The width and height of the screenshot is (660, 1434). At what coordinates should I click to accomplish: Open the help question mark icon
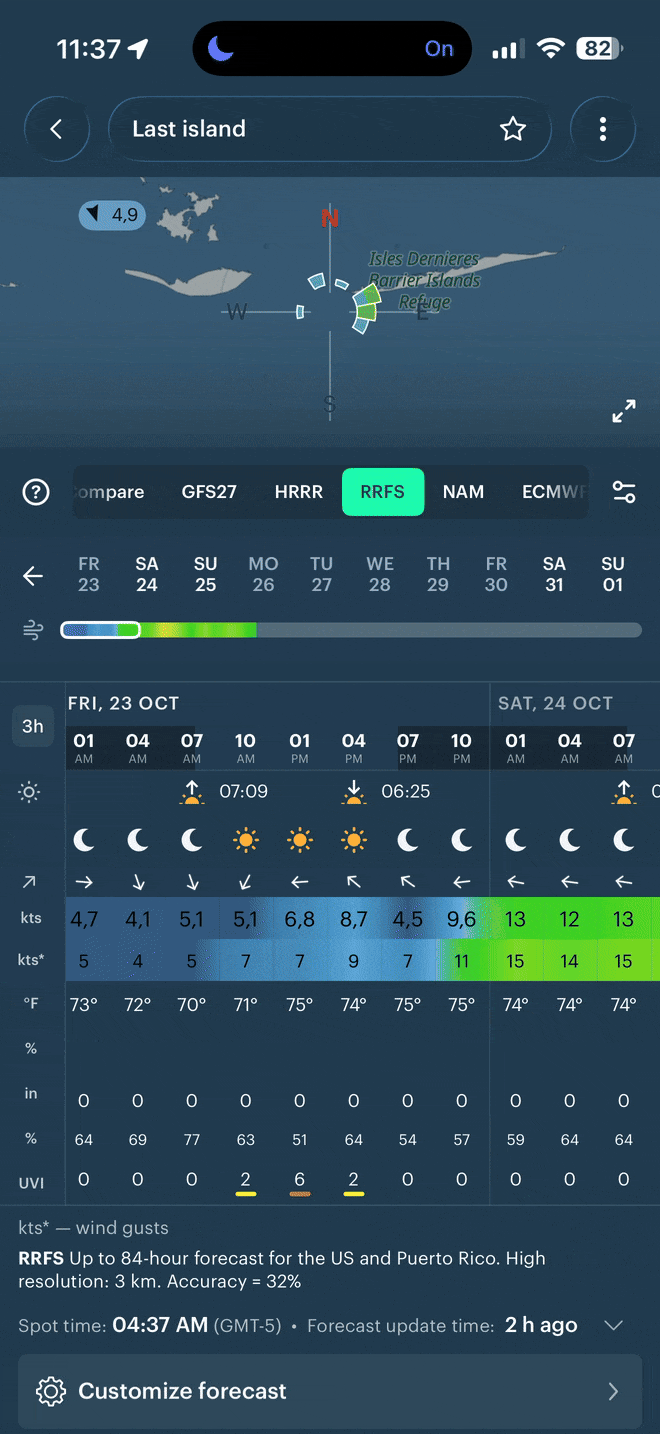pos(36,492)
